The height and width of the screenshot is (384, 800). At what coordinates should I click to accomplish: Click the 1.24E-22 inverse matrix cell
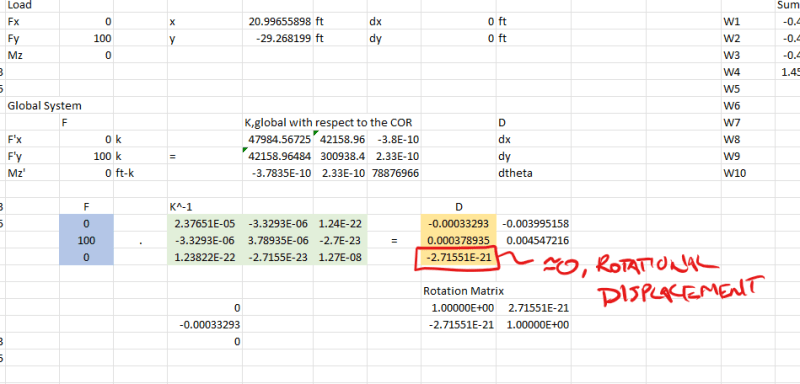click(x=340, y=223)
